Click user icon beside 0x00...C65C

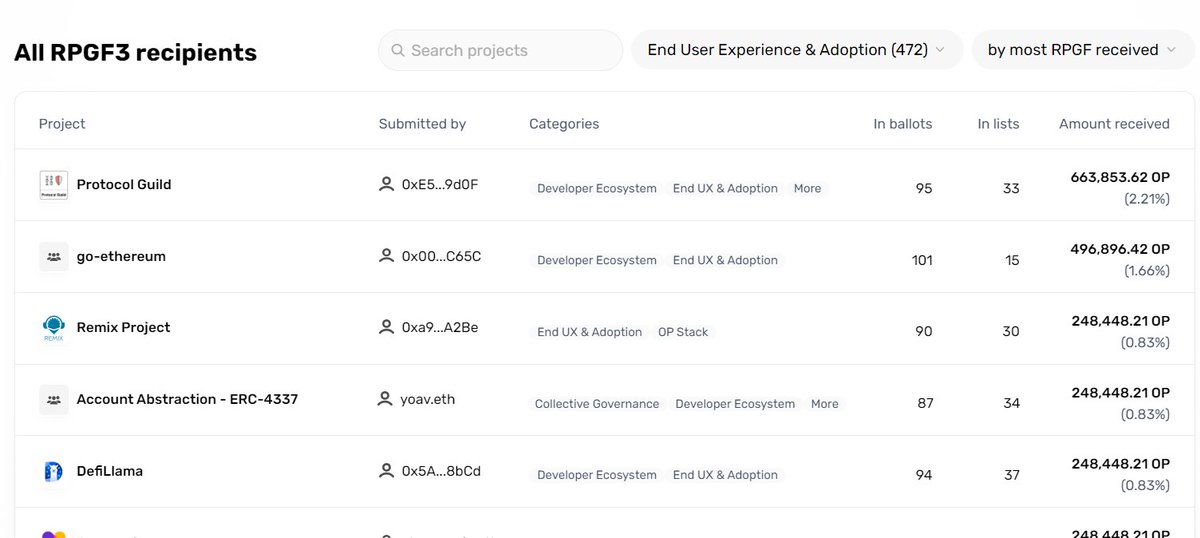point(386,256)
